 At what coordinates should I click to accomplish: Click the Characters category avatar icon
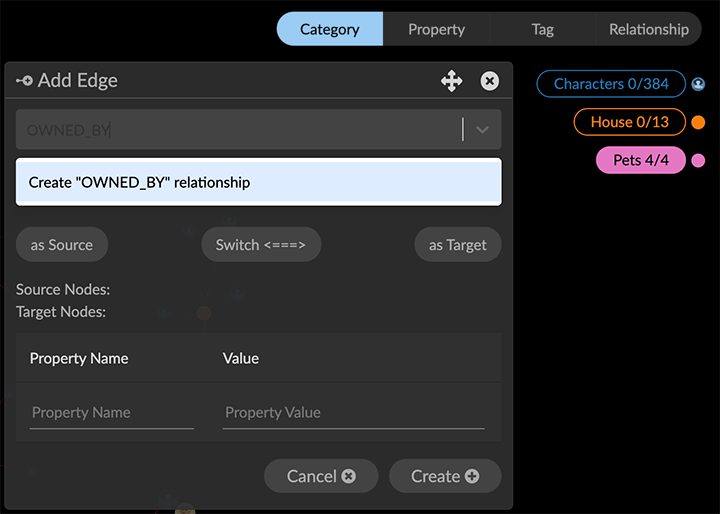click(x=698, y=85)
